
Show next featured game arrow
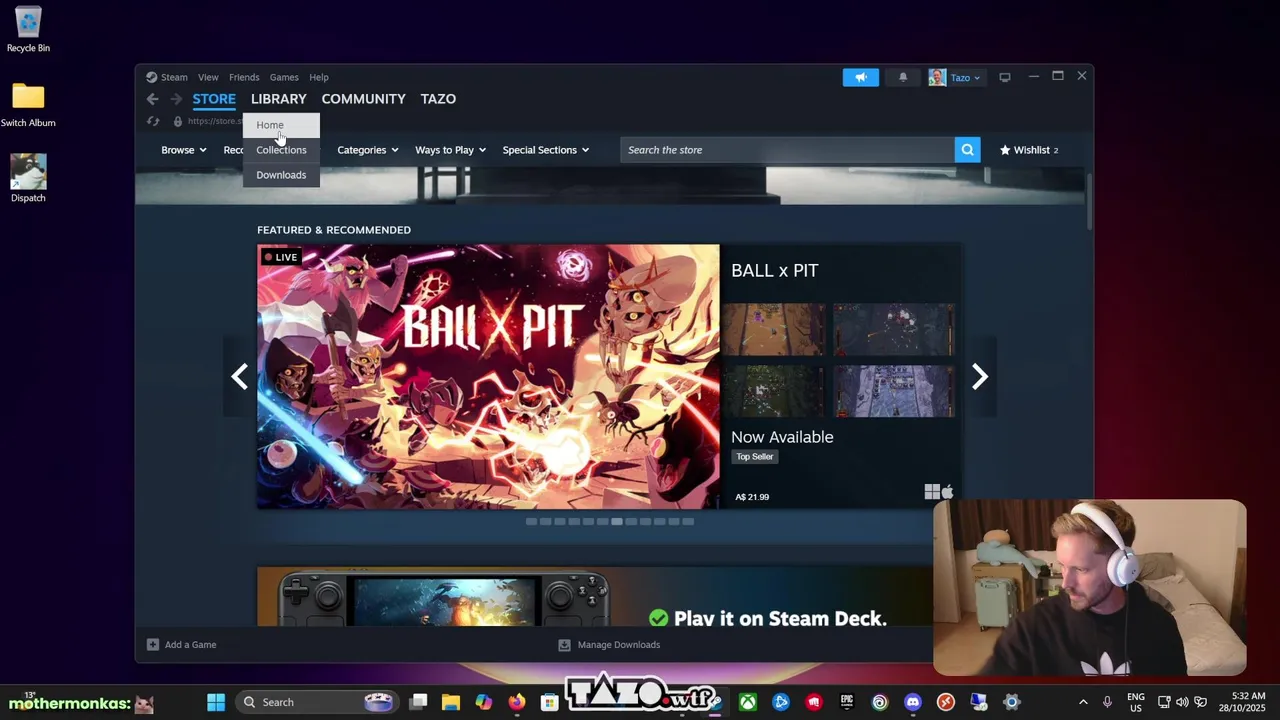(979, 377)
